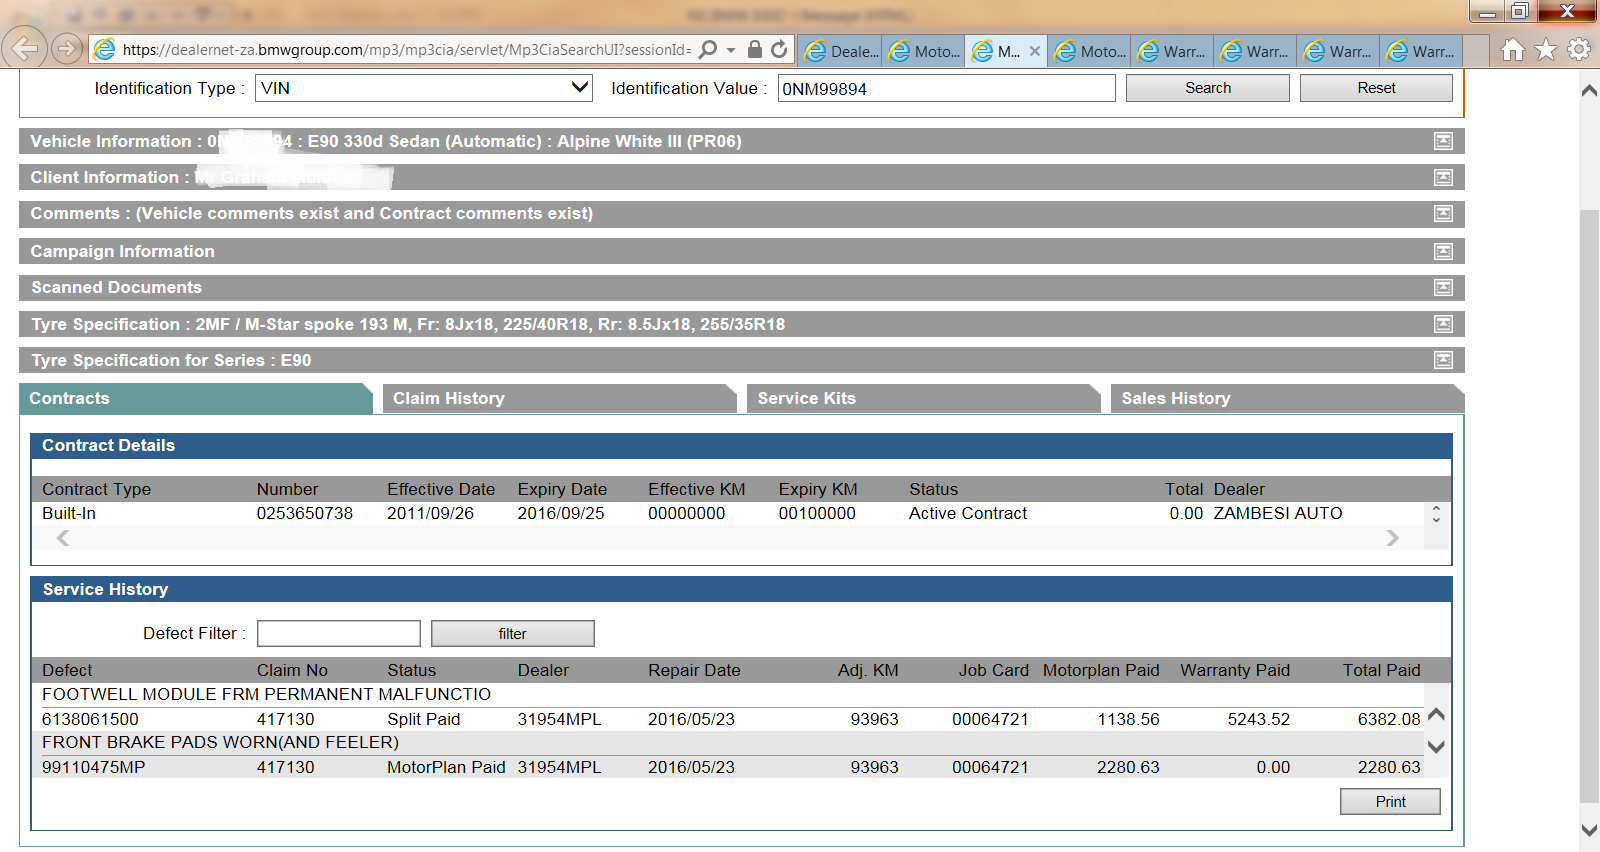Open the Identification Type dropdown
The height and width of the screenshot is (852, 1600).
[423, 88]
